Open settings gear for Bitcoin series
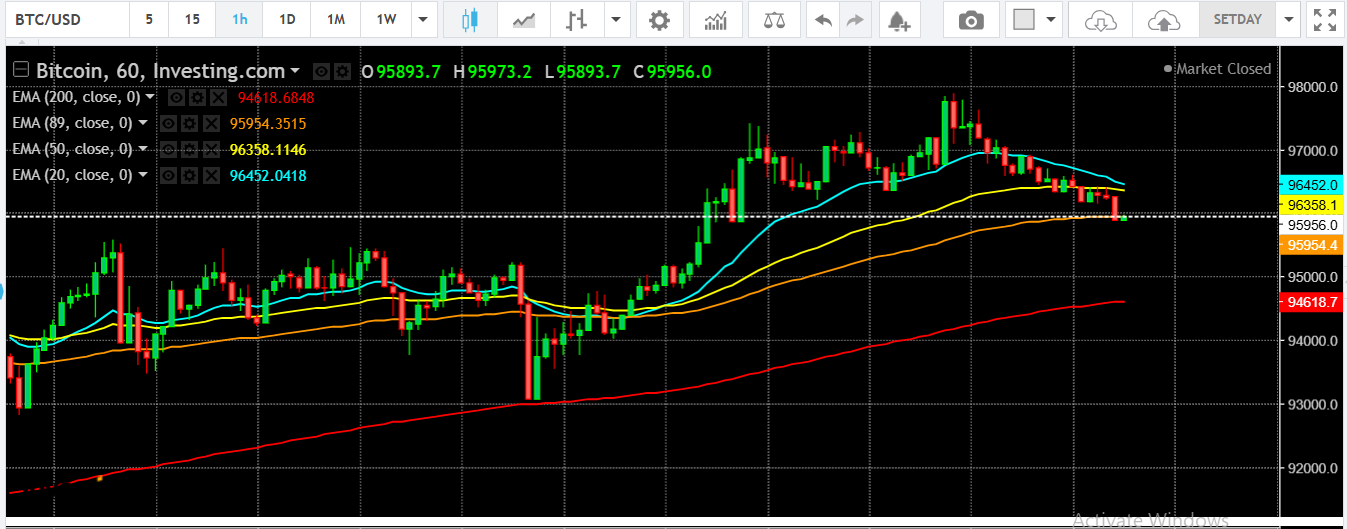This screenshot has height=529, width=1347. click(x=342, y=71)
